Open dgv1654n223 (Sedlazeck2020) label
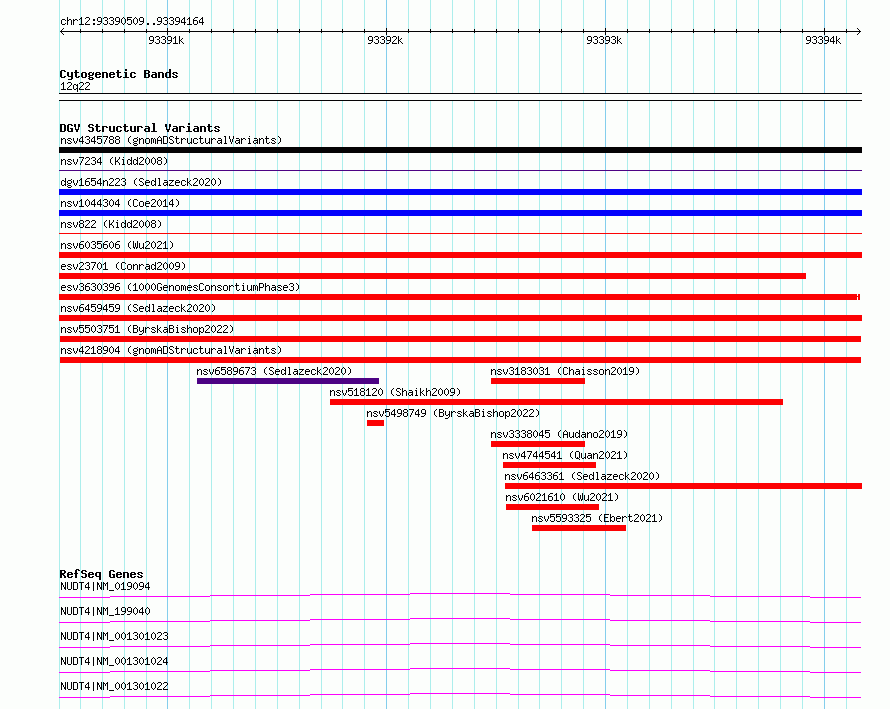Image resolution: width=890 pixels, height=709 pixels. 141,182
